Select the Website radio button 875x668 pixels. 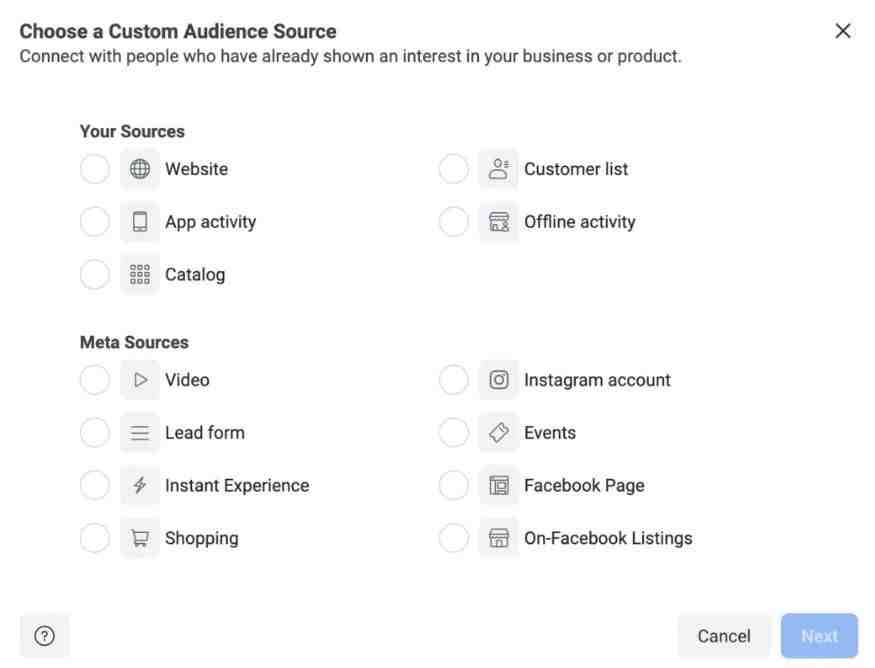(x=95, y=169)
